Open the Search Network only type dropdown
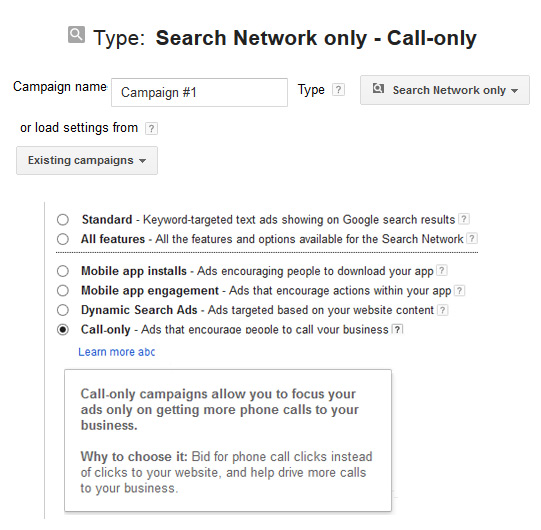The image size is (541, 530). 445,90
